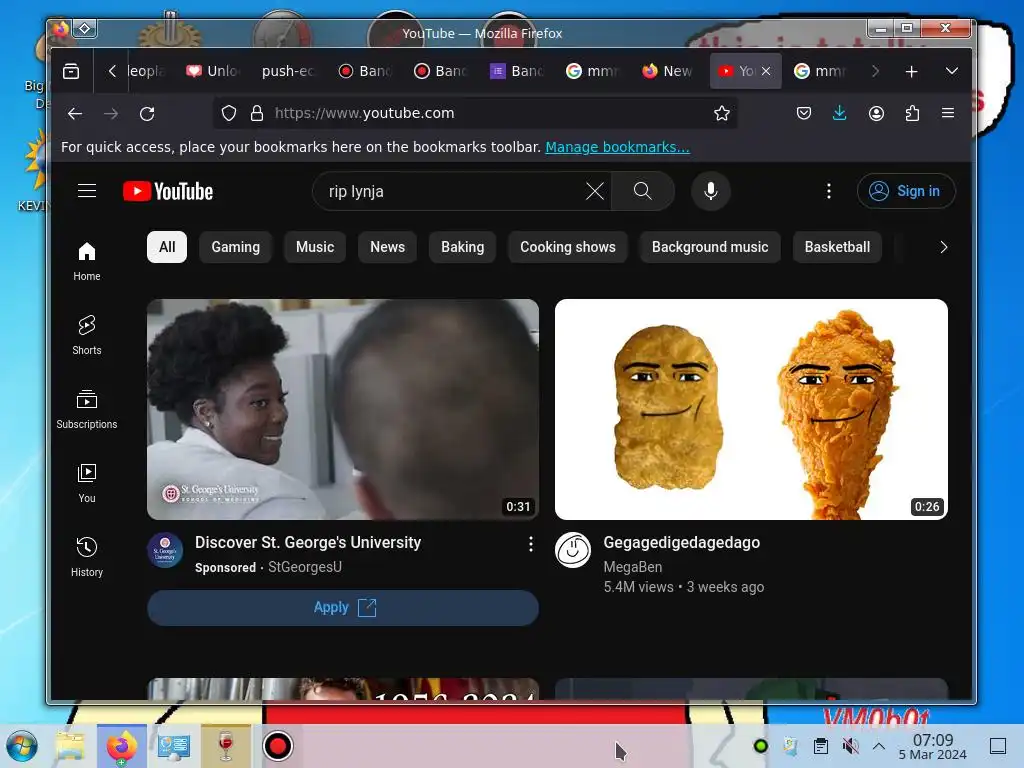Bookmark this page with the star icon
This screenshot has height=768, width=1024.
(x=722, y=114)
